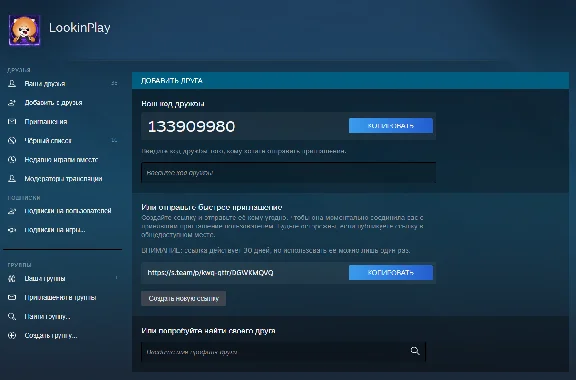The image size is (576, 380).
Task: Click the Найти группу magnifier icon
Action: 12,316
